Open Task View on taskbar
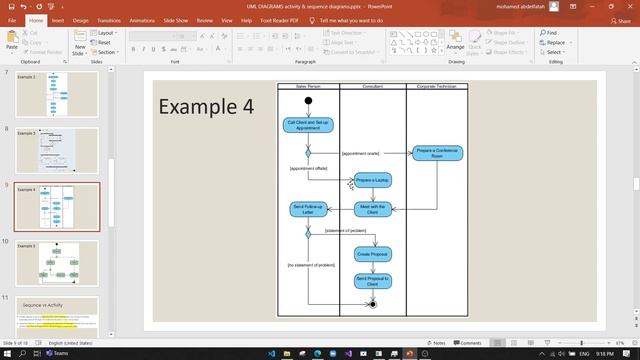 pyautogui.click(x=37, y=353)
